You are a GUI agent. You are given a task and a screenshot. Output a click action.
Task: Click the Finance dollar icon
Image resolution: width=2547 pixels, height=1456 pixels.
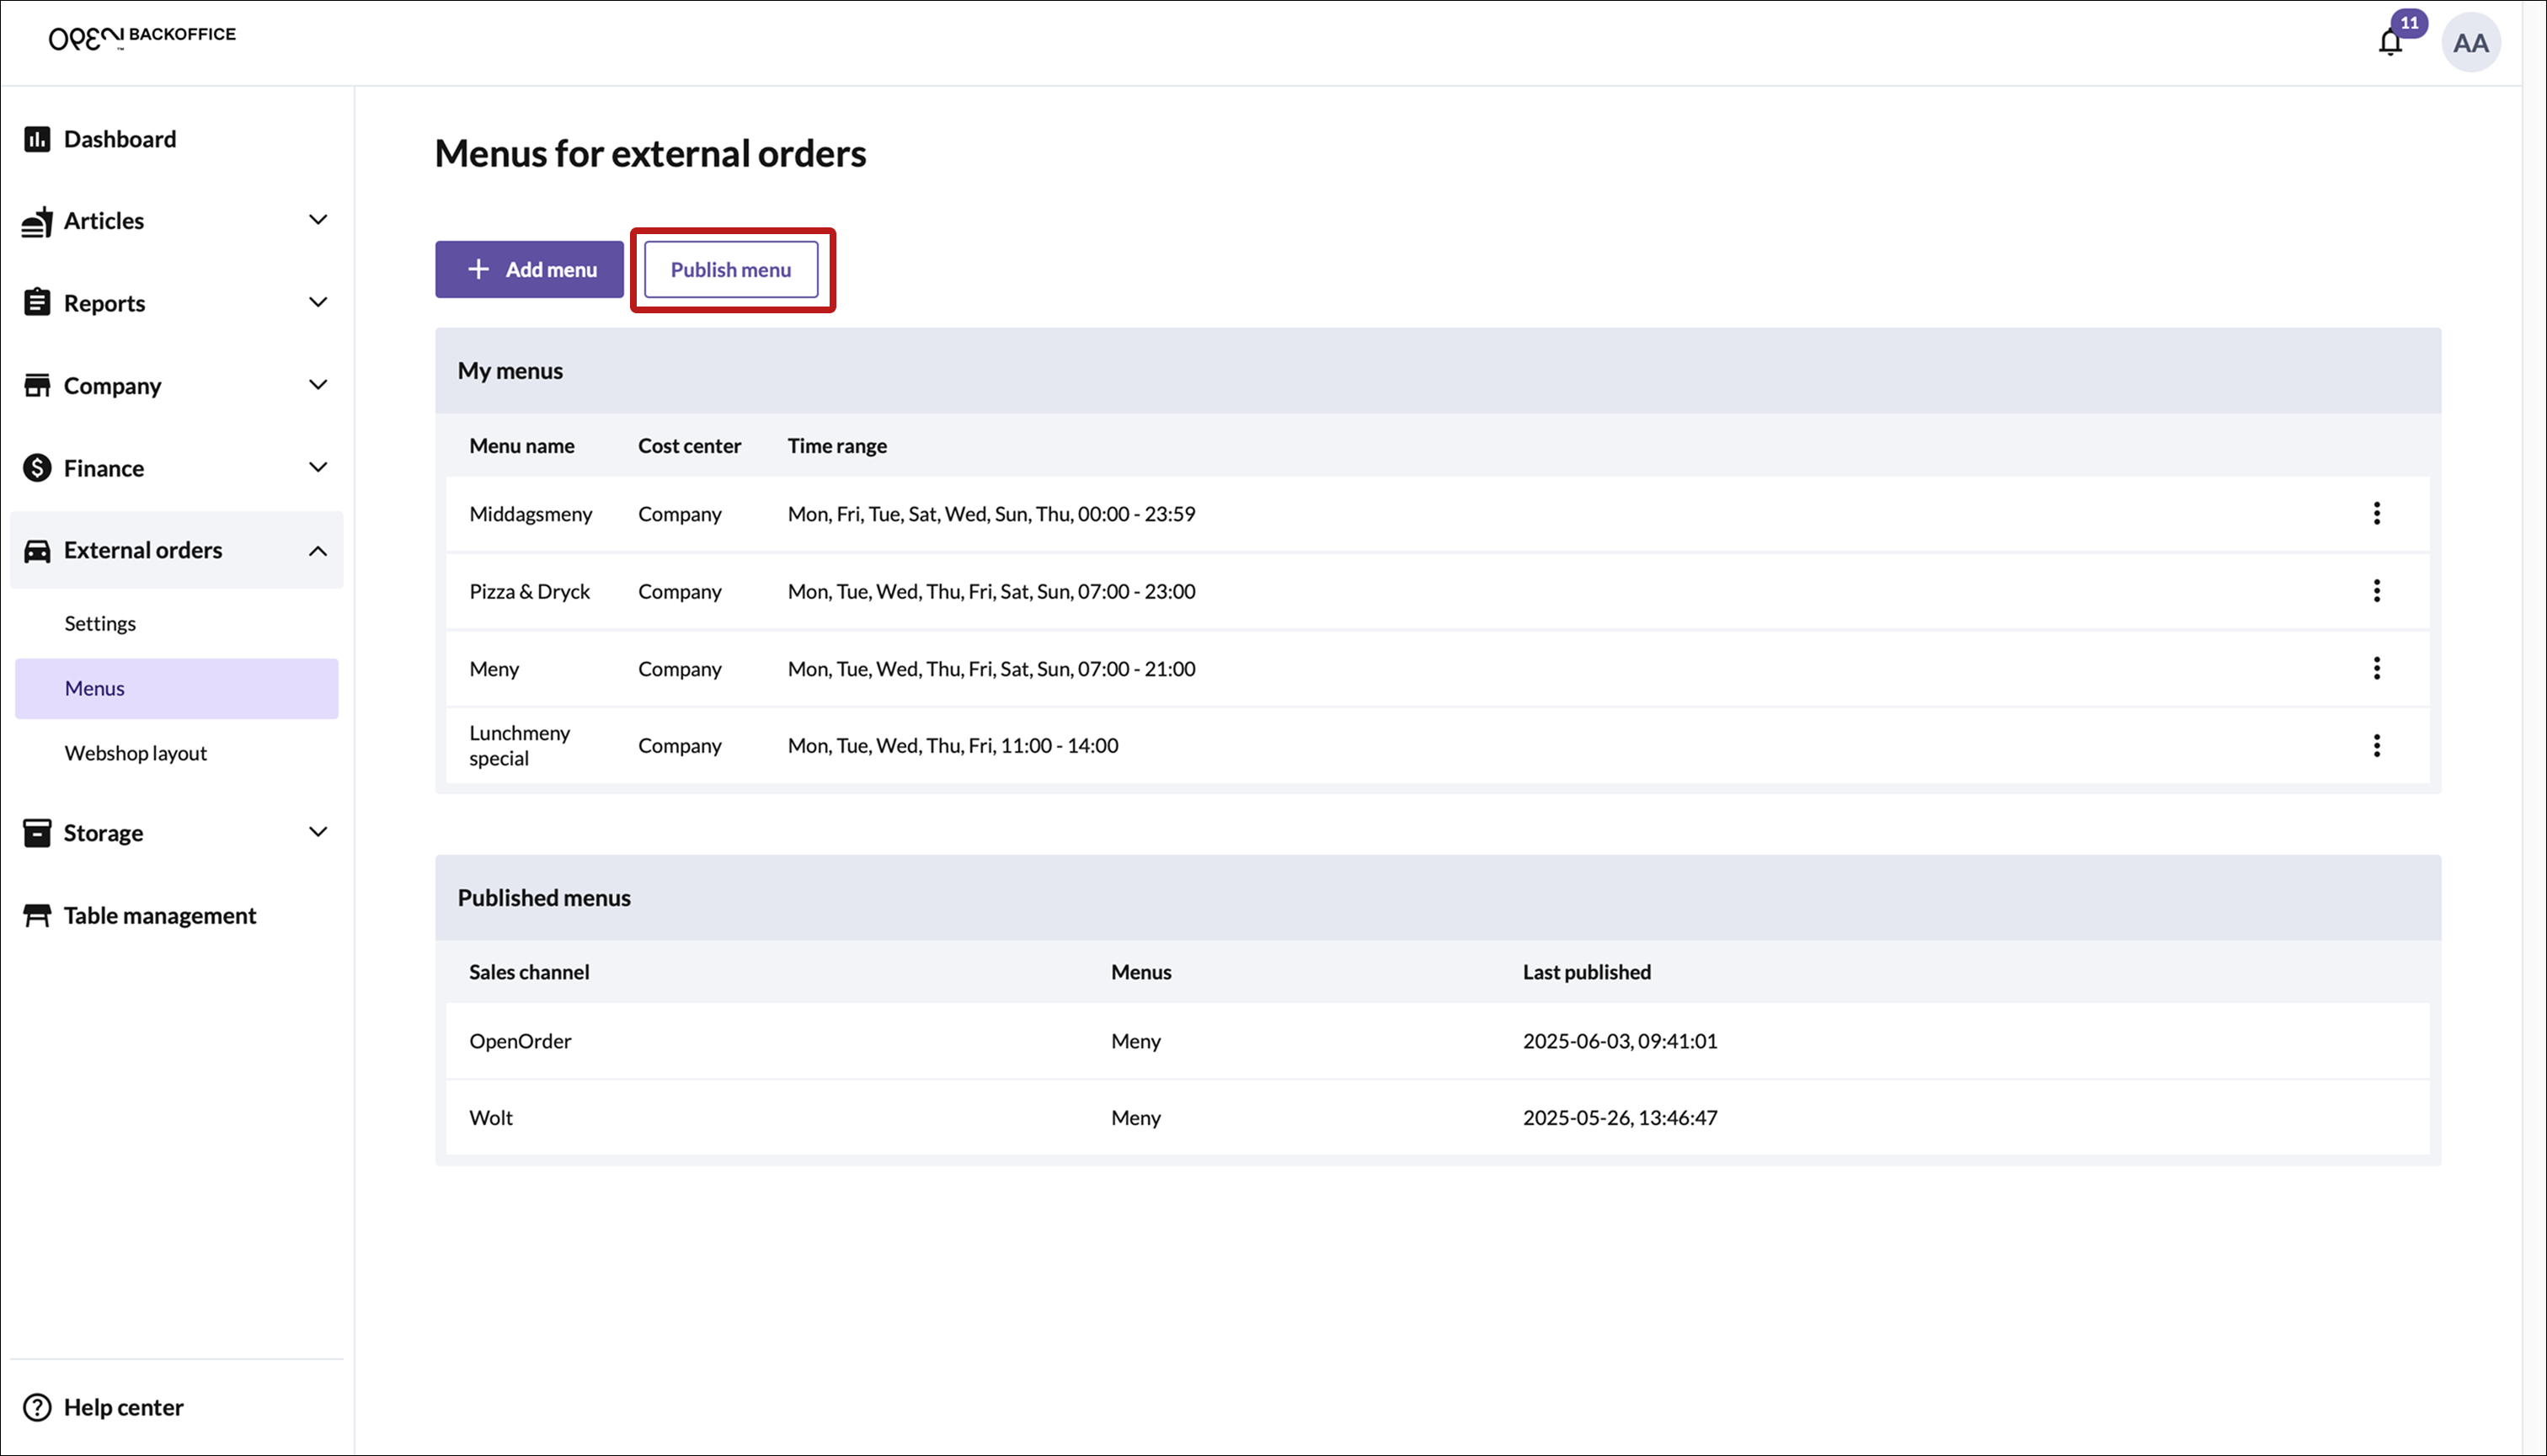pyautogui.click(x=37, y=467)
